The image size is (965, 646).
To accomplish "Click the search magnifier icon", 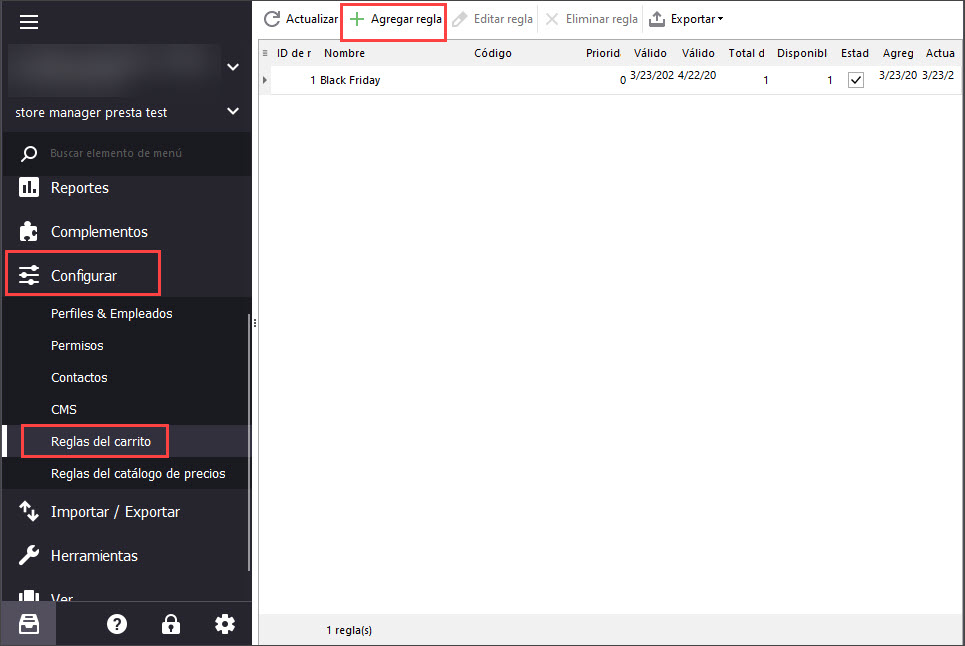I will [x=29, y=153].
